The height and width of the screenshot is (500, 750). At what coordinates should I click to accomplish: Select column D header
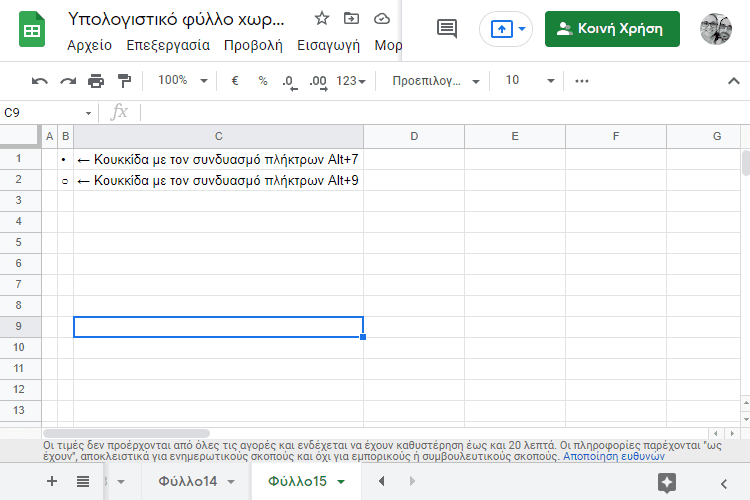[414, 136]
